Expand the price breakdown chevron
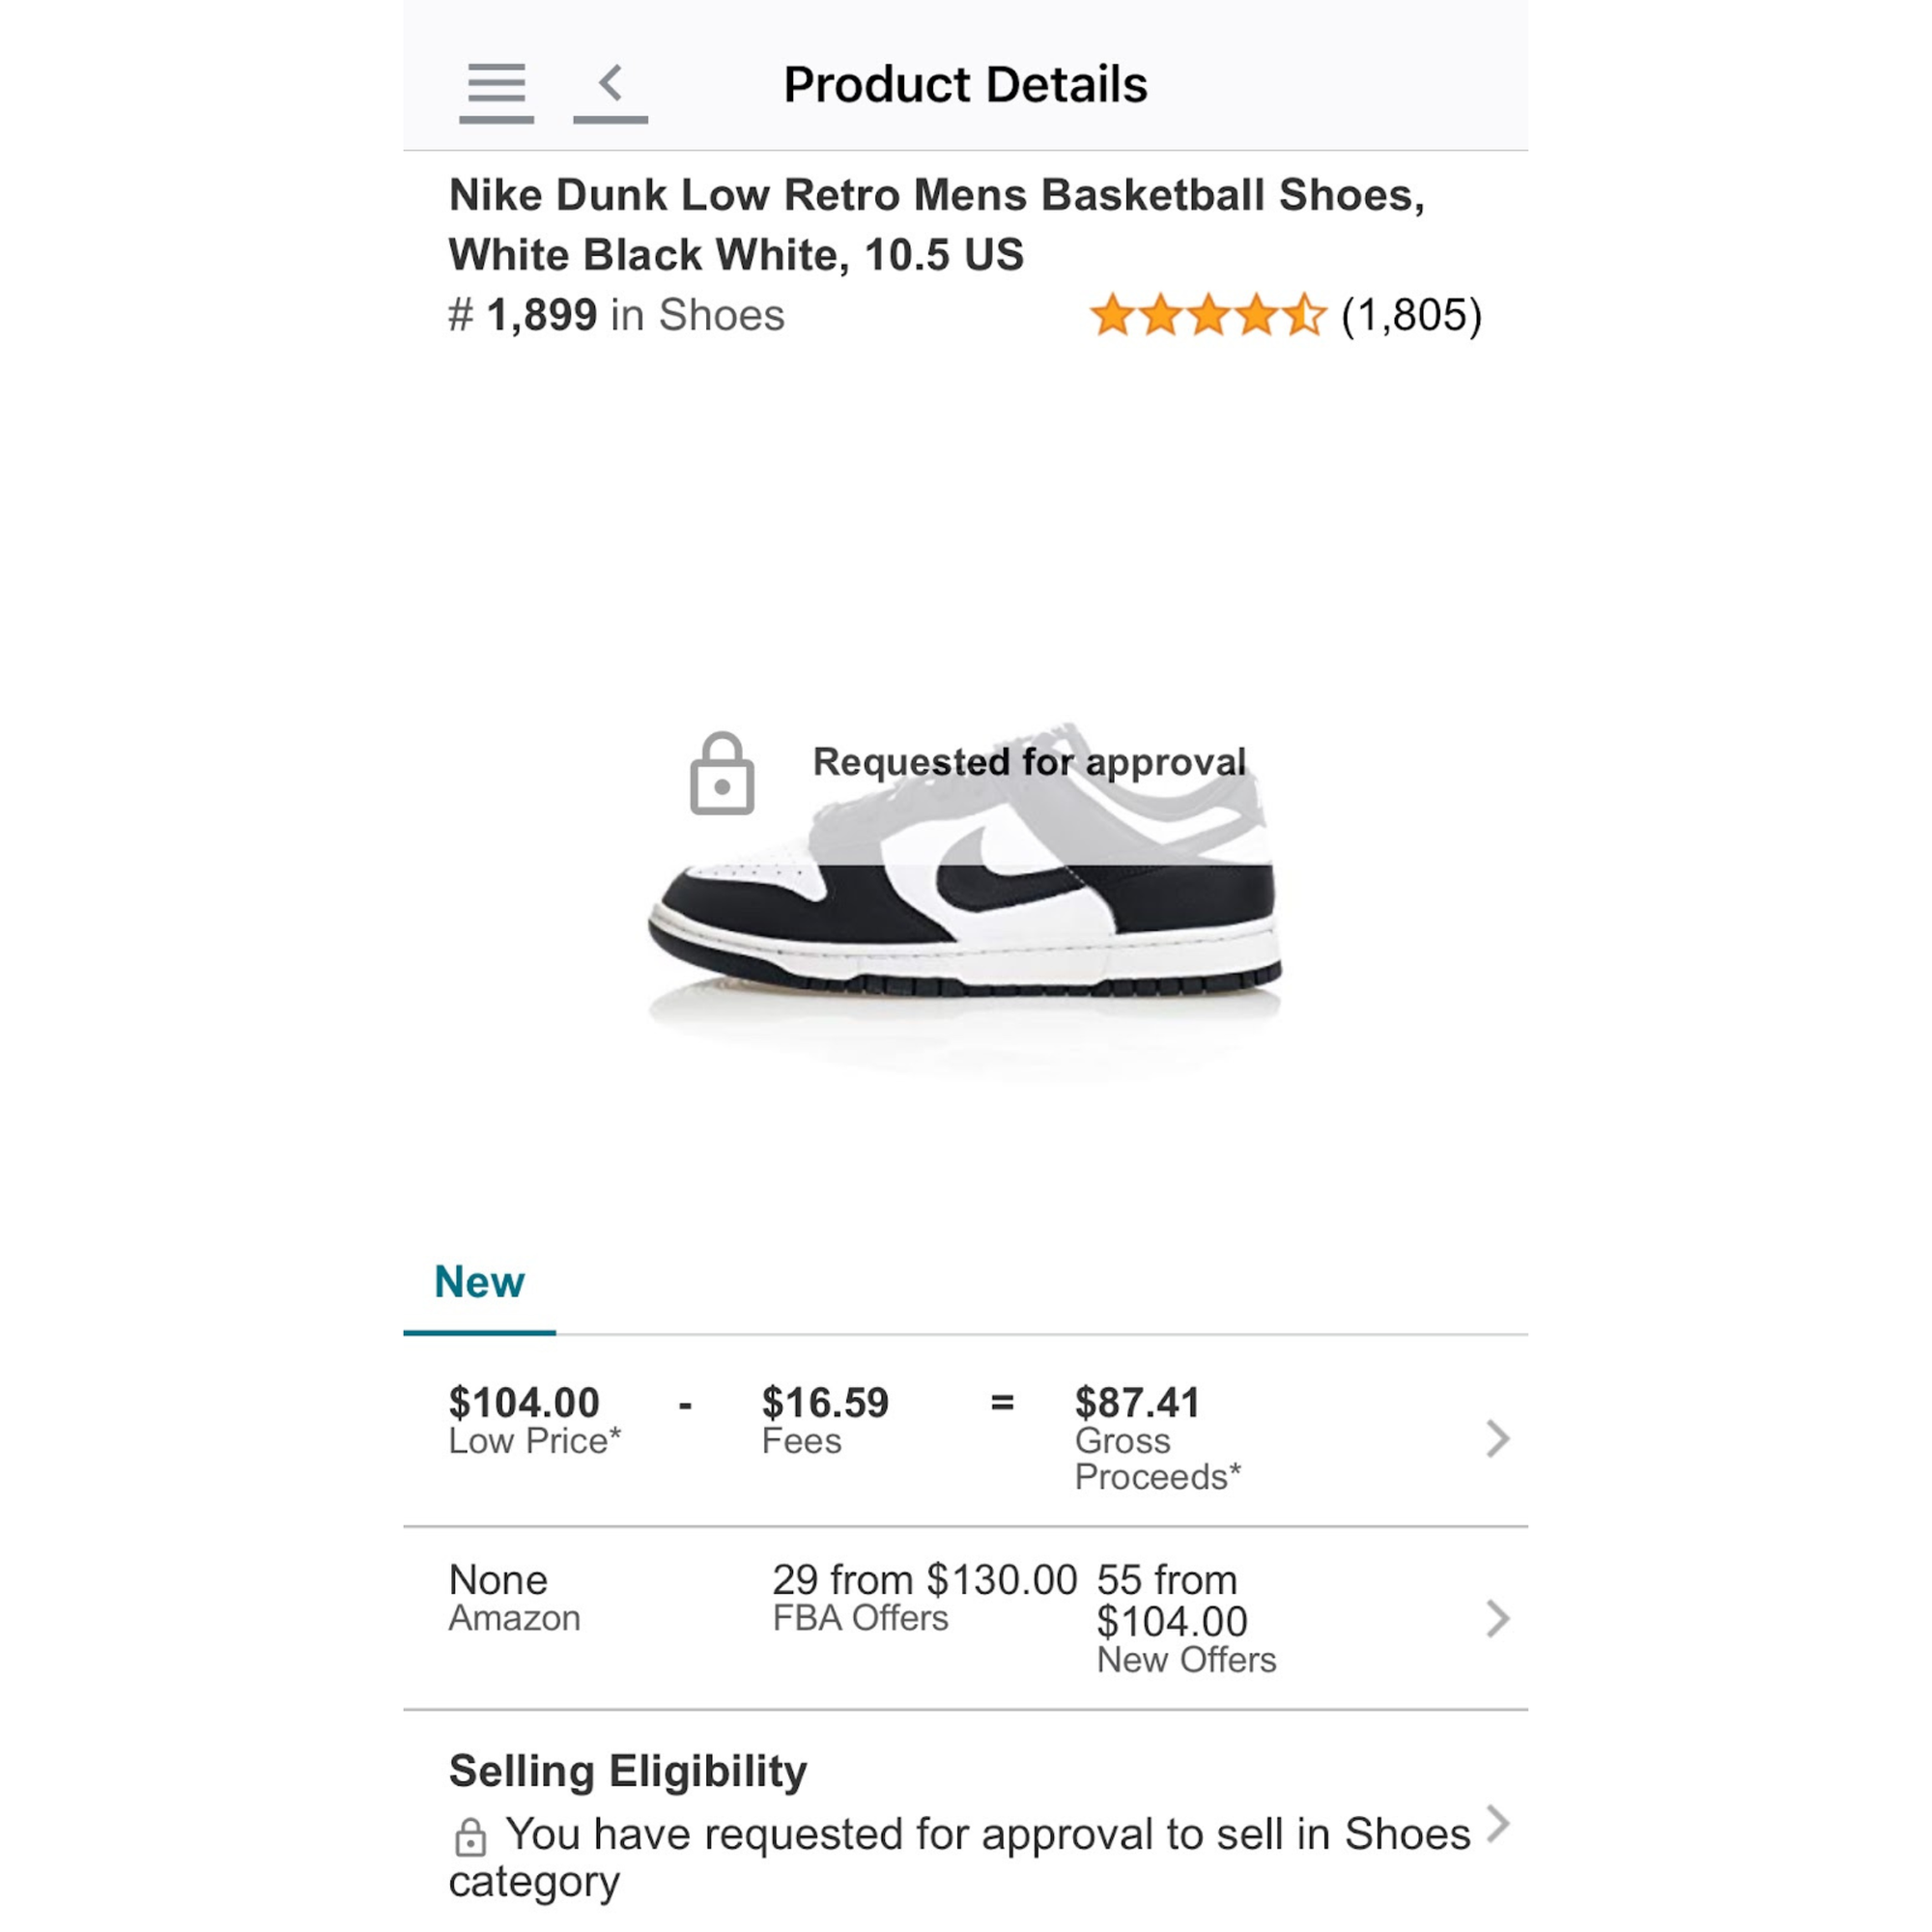Image resolution: width=1932 pixels, height=1932 pixels. coord(1497,1438)
